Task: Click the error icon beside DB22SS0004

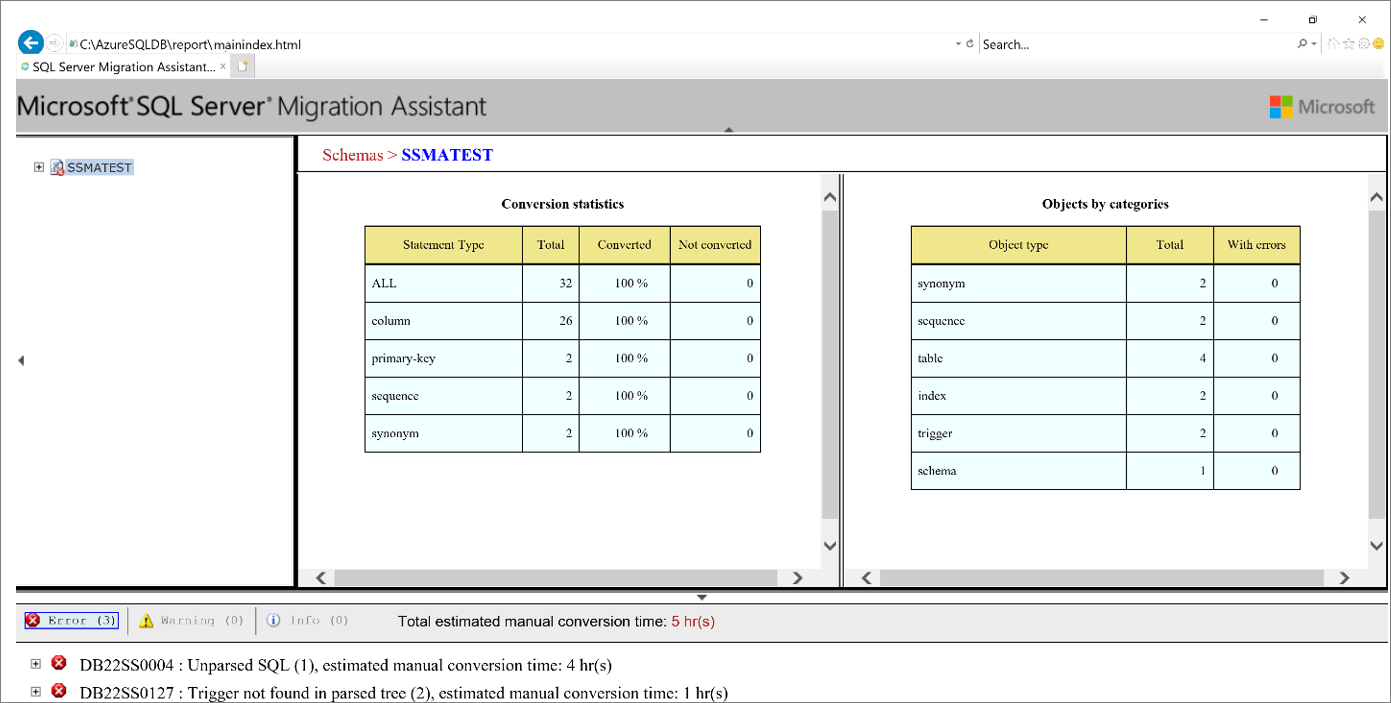Action: pos(58,662)
